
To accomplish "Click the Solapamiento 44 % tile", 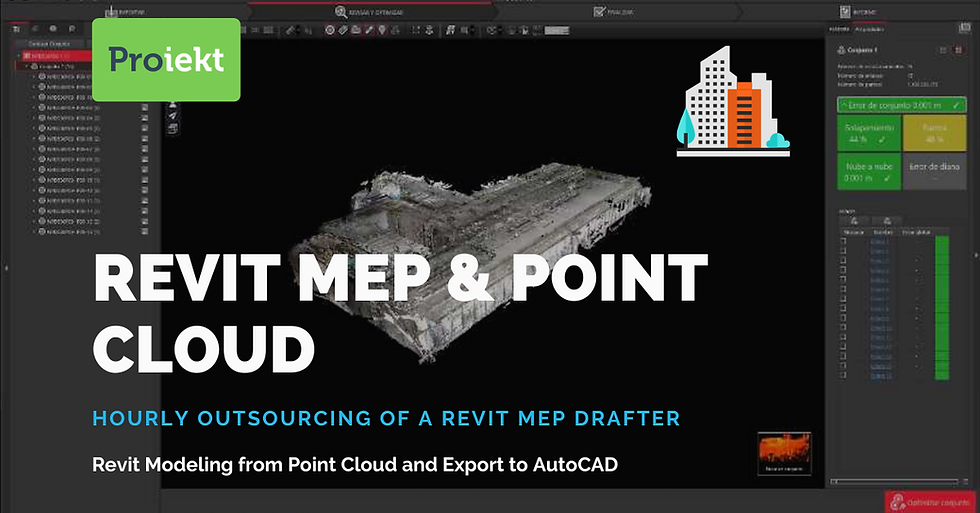I will (869, 133).
